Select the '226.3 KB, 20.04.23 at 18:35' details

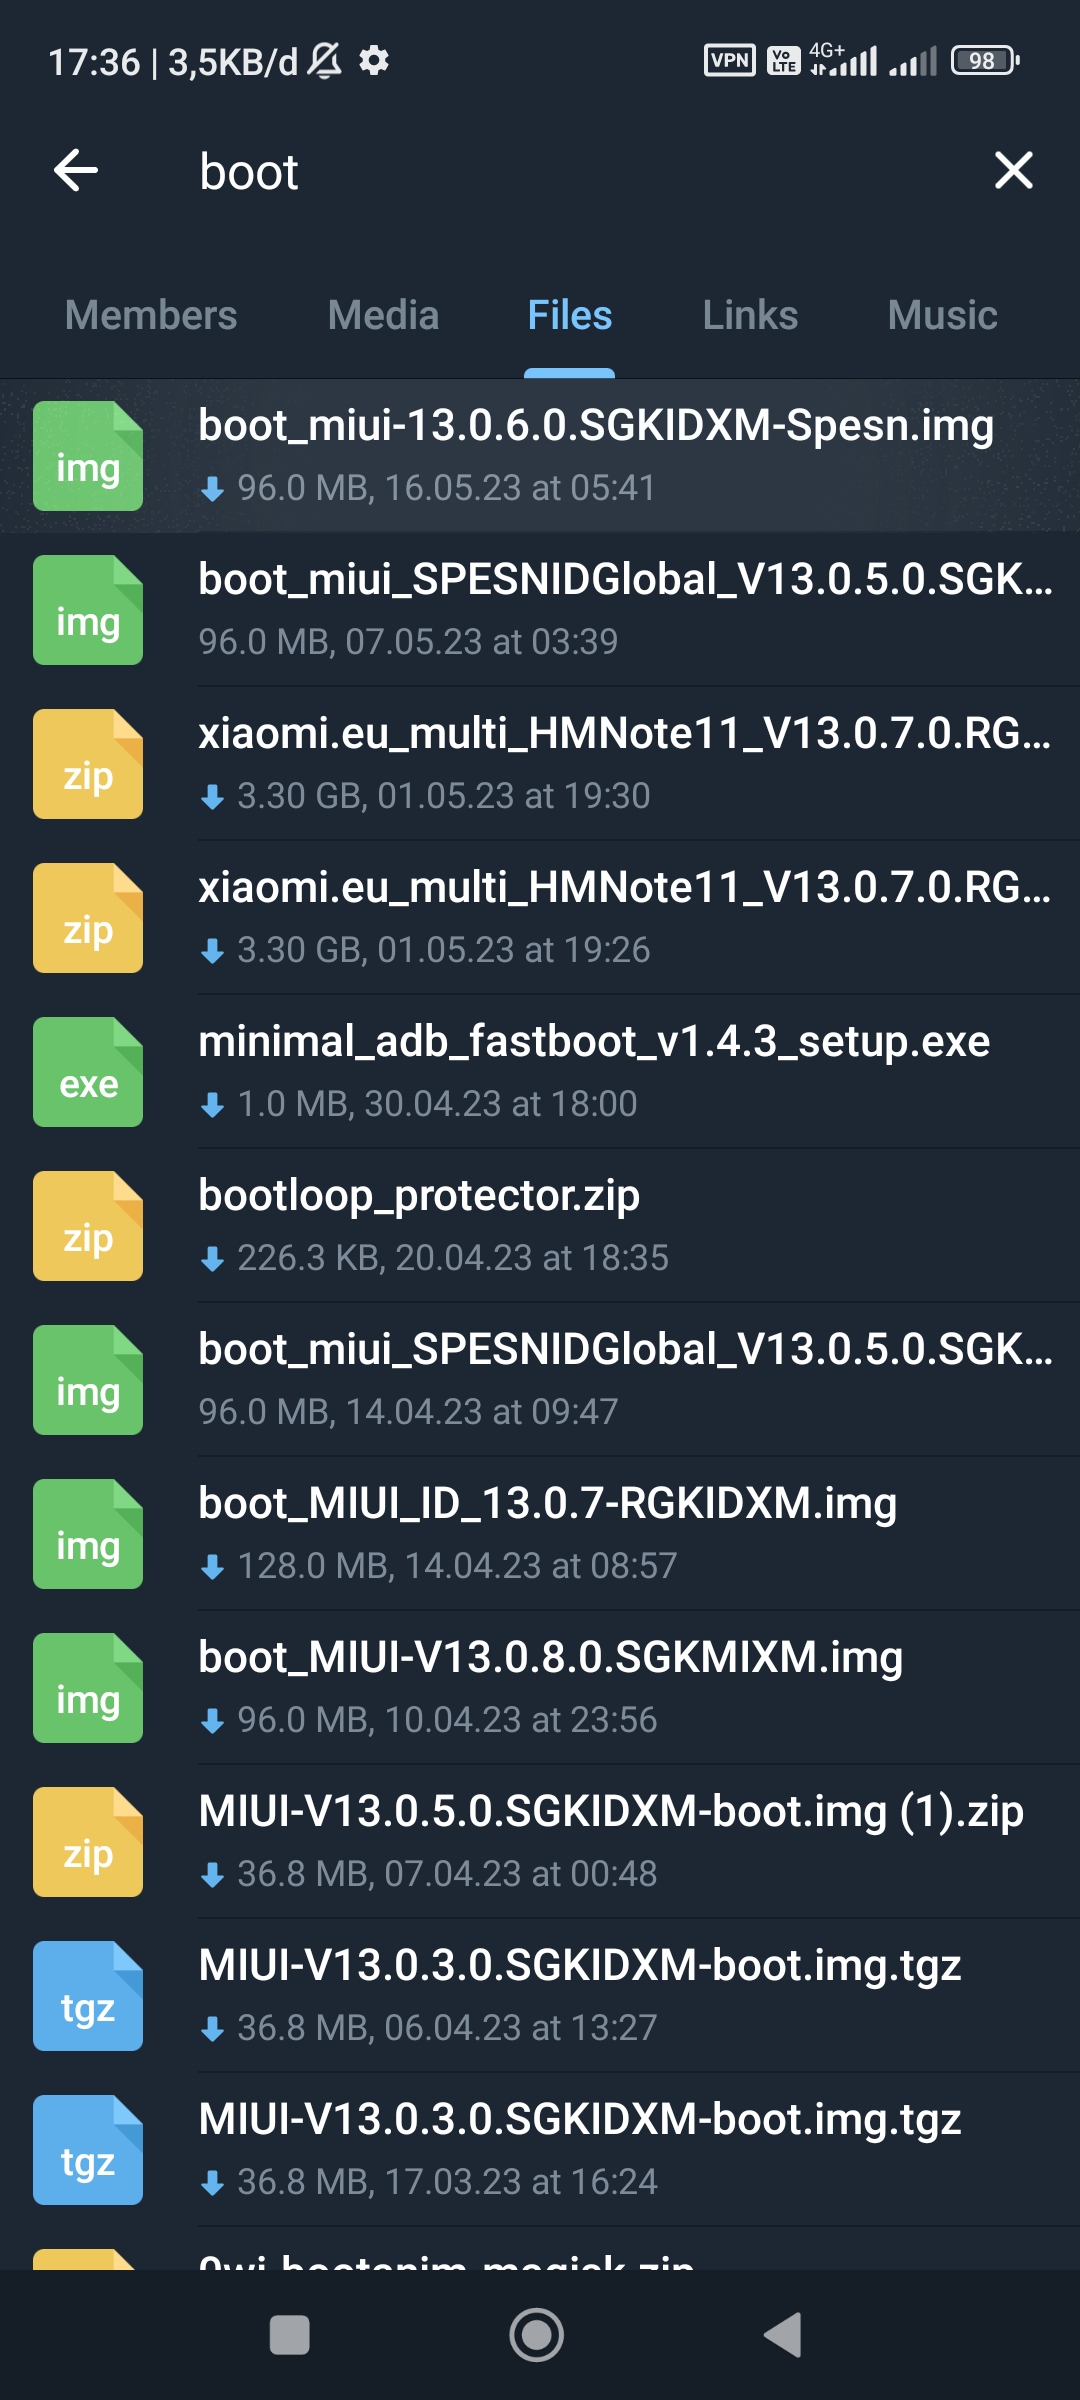click(453, 1258)
